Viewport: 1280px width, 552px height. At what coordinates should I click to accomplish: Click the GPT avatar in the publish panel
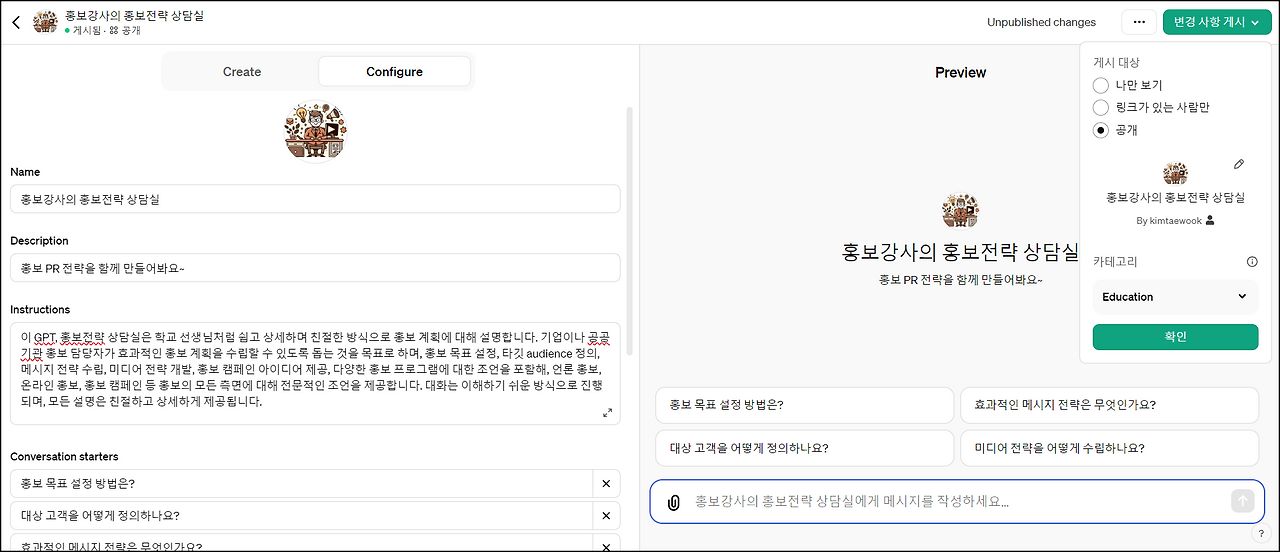(x=1175, y=173)
